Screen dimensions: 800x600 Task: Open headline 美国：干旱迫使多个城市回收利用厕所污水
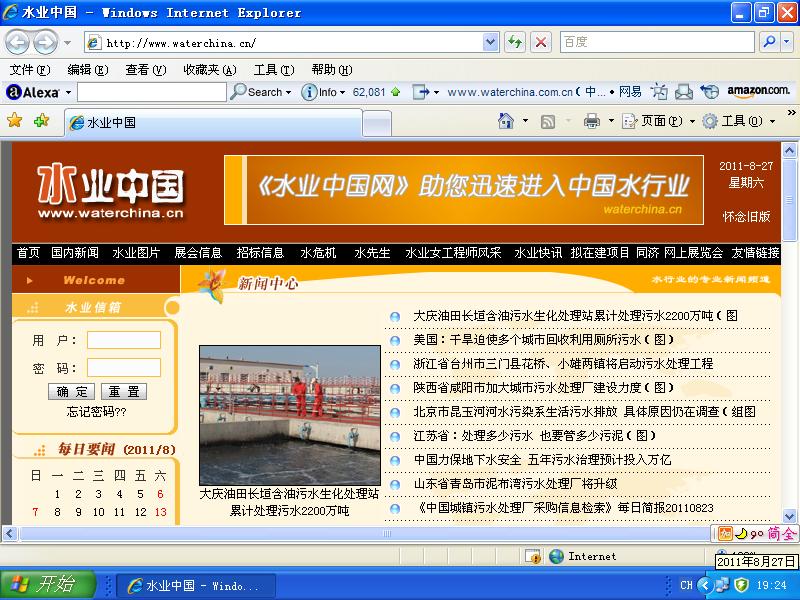(x=543, y=339)
